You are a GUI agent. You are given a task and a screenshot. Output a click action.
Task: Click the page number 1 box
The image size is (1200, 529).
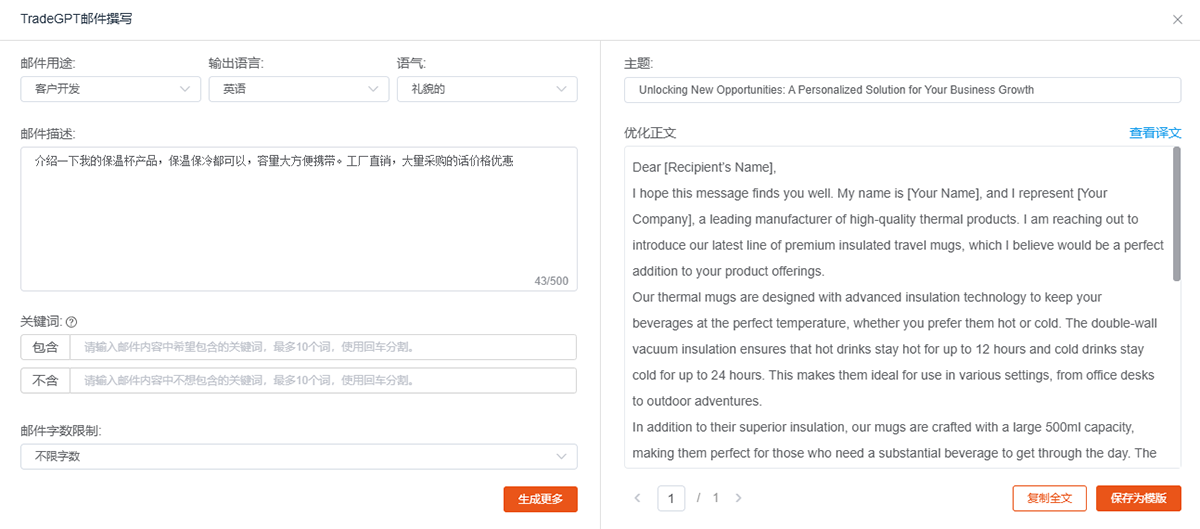tap(671, 498)
